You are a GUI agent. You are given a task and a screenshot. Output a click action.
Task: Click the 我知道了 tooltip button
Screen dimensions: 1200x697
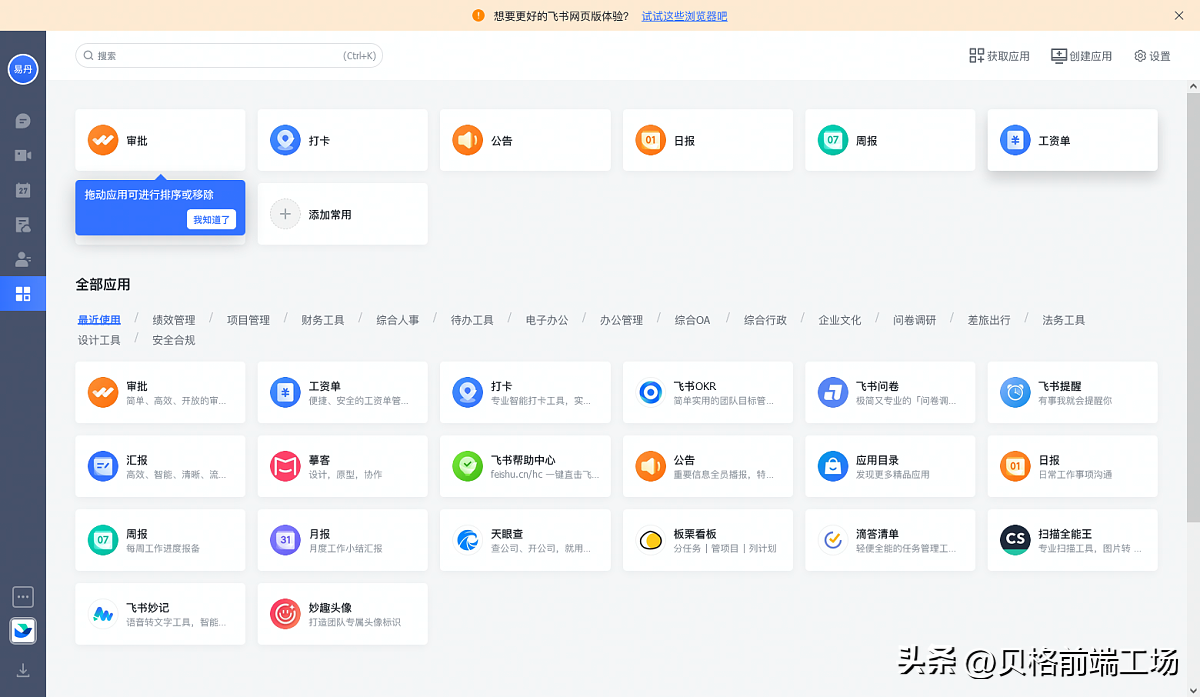pyautogui.click(x=211, y=219)
